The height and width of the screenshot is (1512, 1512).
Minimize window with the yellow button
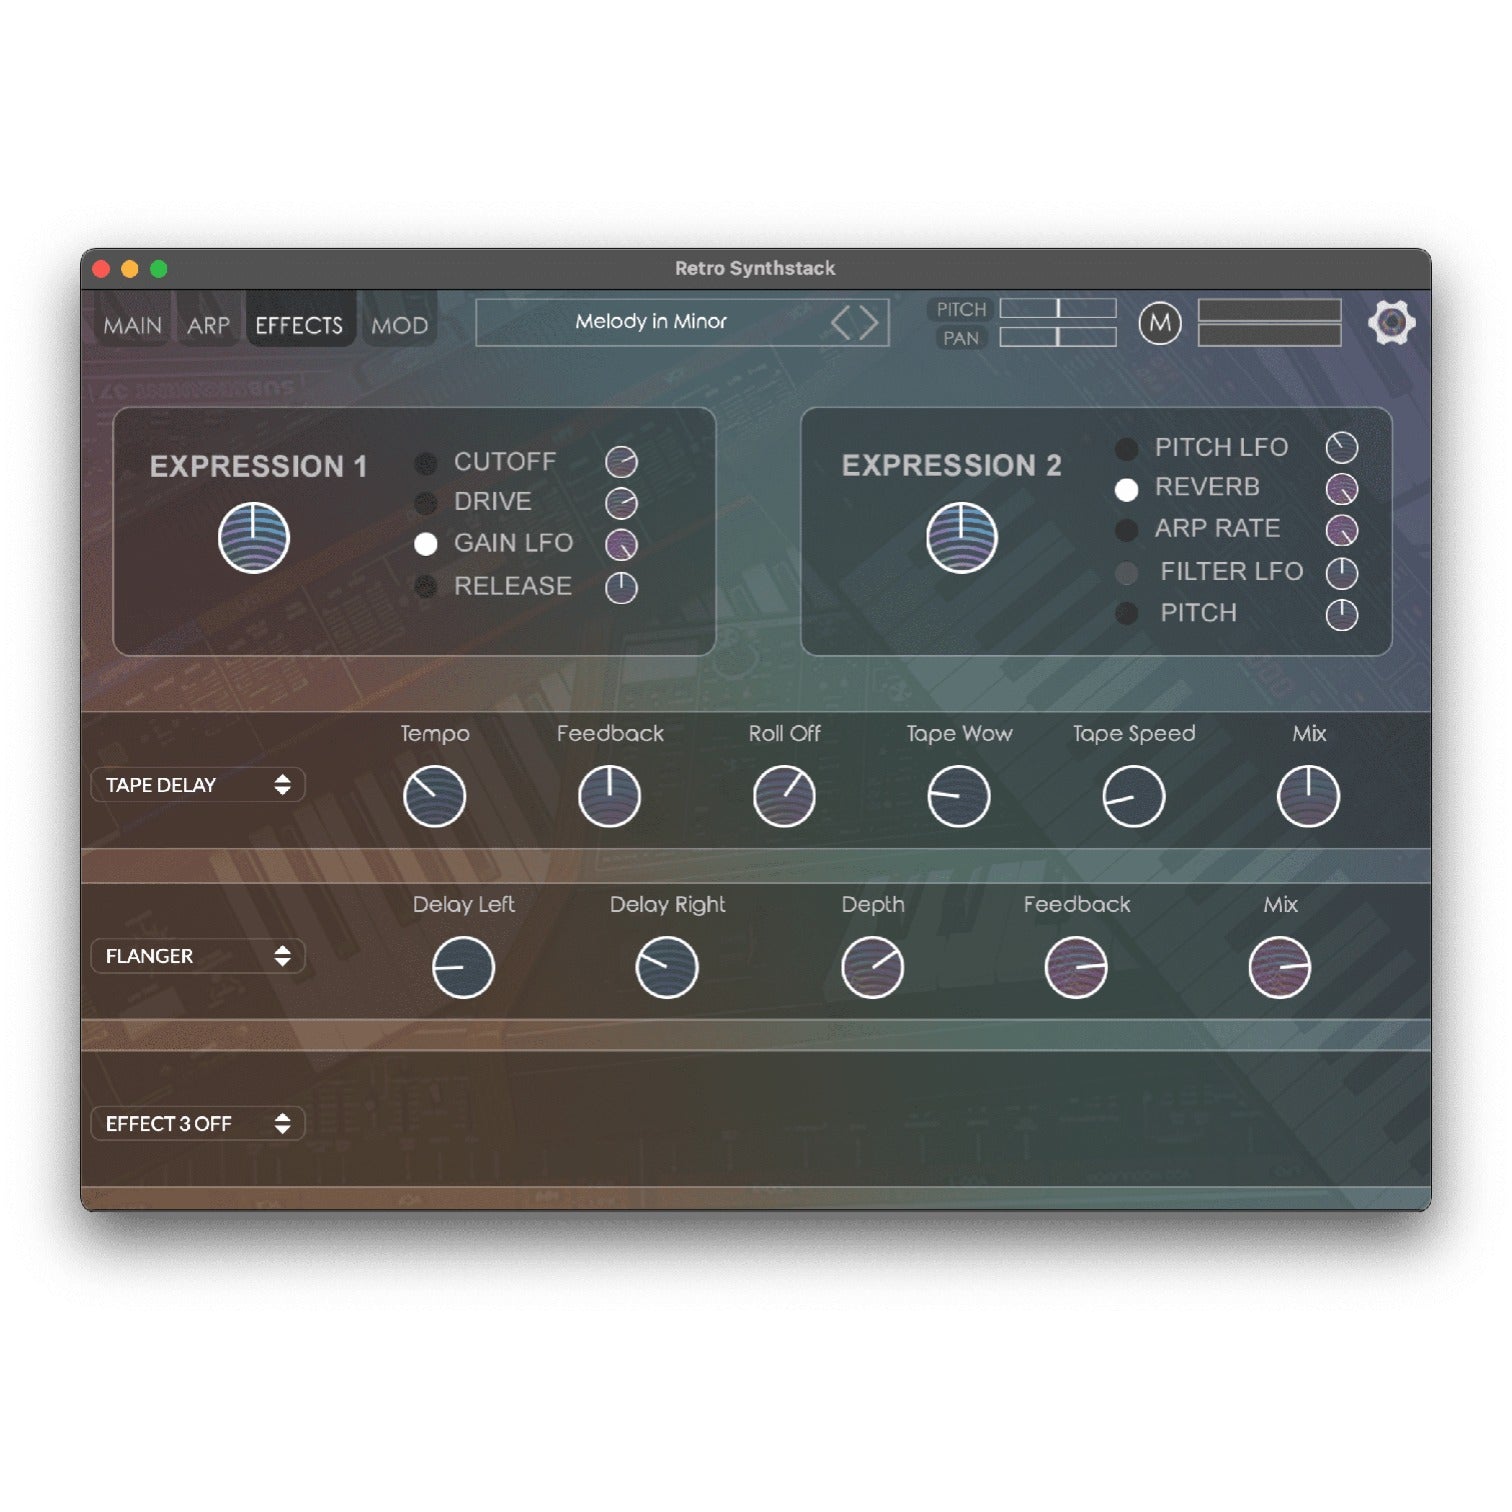click(129, 269)
